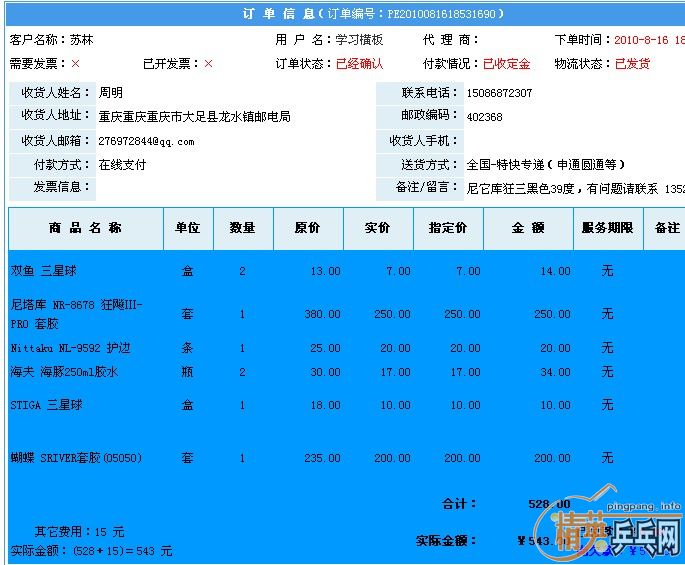Click the 海夫 海豚250ml胶水 product name
Screen dimensions: 685x565
click(x=64, y=372)
